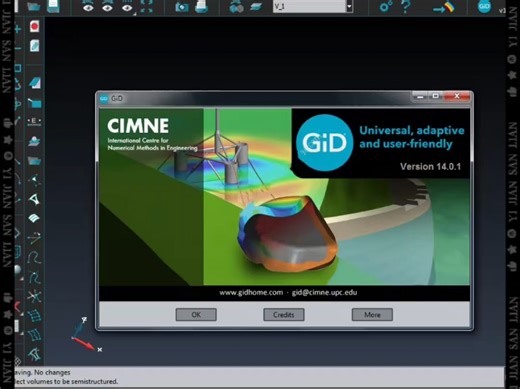Toggle postprocess with arrow-to-rainbow icon

(444, 8)
